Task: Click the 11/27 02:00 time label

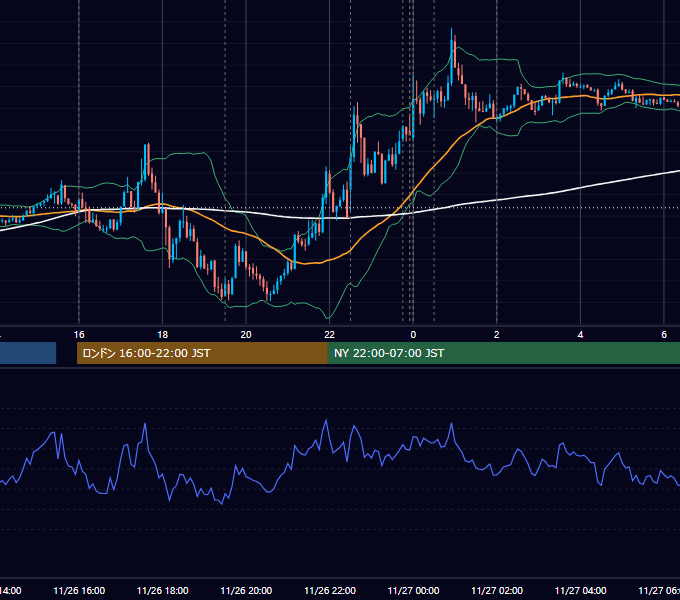Action: click(497, 590)
